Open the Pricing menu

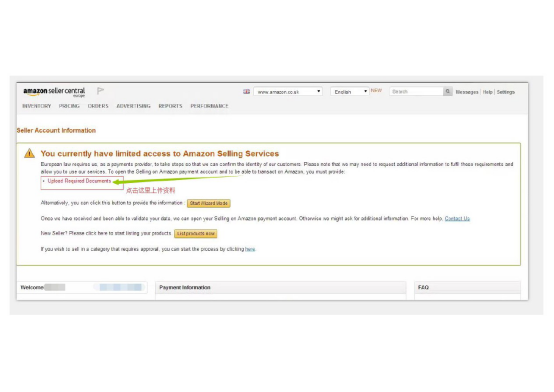pyautogui.click(x=69, y=106)
